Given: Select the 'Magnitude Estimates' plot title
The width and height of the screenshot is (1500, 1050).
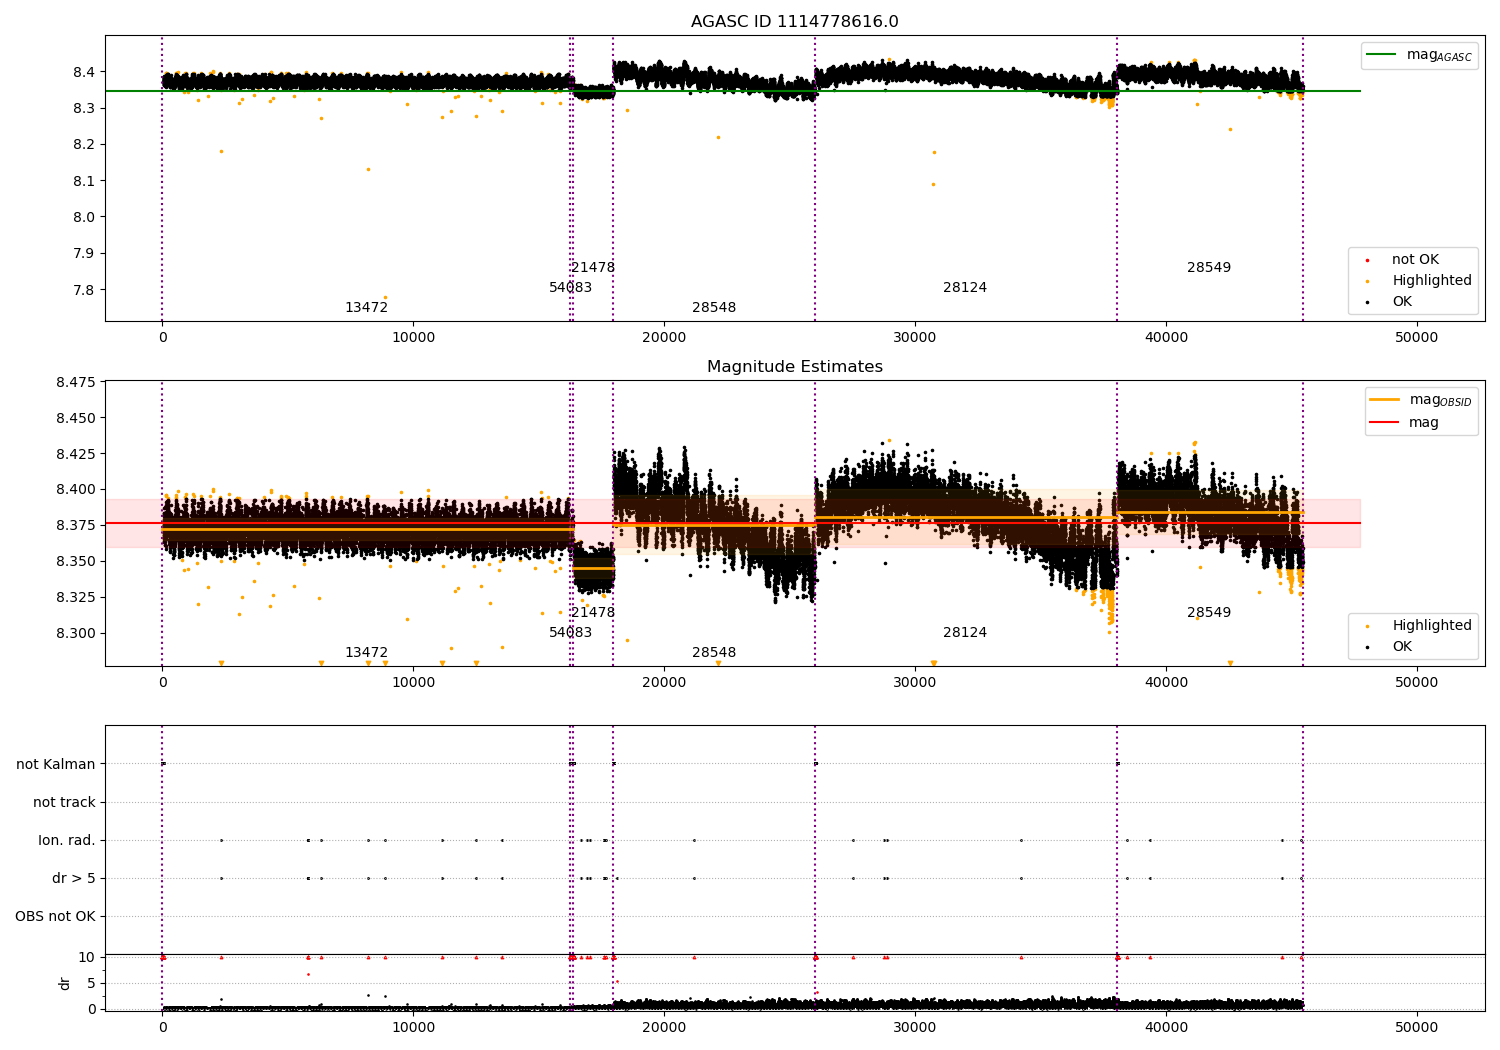Looking at the screenshot, I should (x=794, y=367).
